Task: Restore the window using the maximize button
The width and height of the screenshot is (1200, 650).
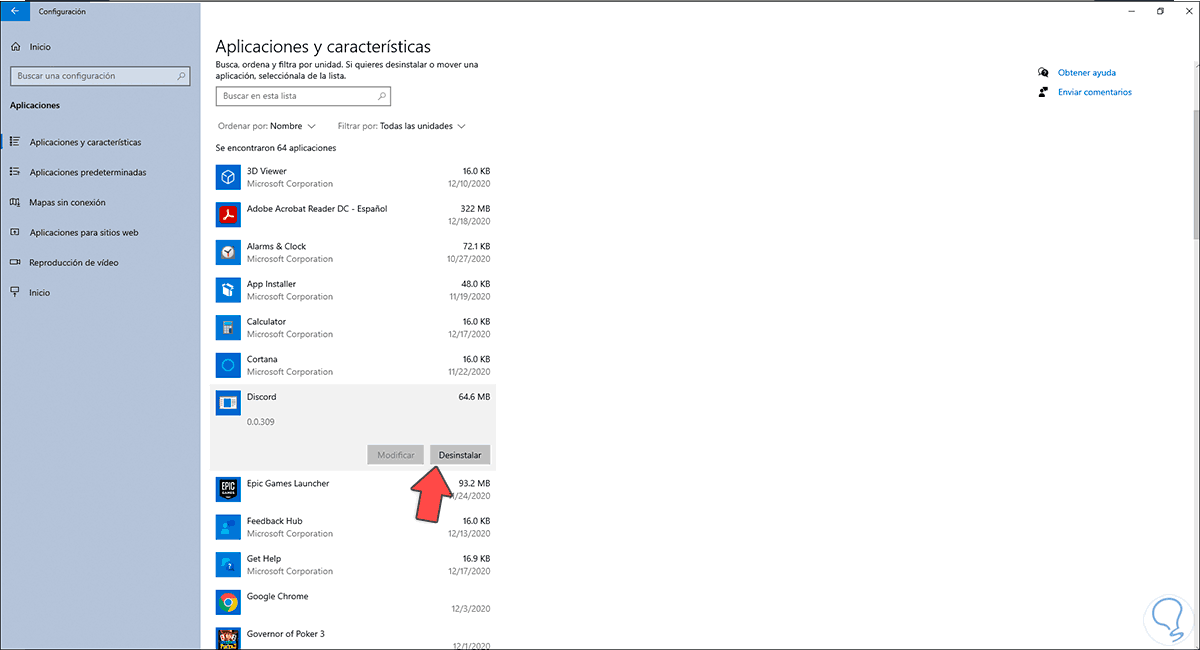Action: tap(1160, 11)
